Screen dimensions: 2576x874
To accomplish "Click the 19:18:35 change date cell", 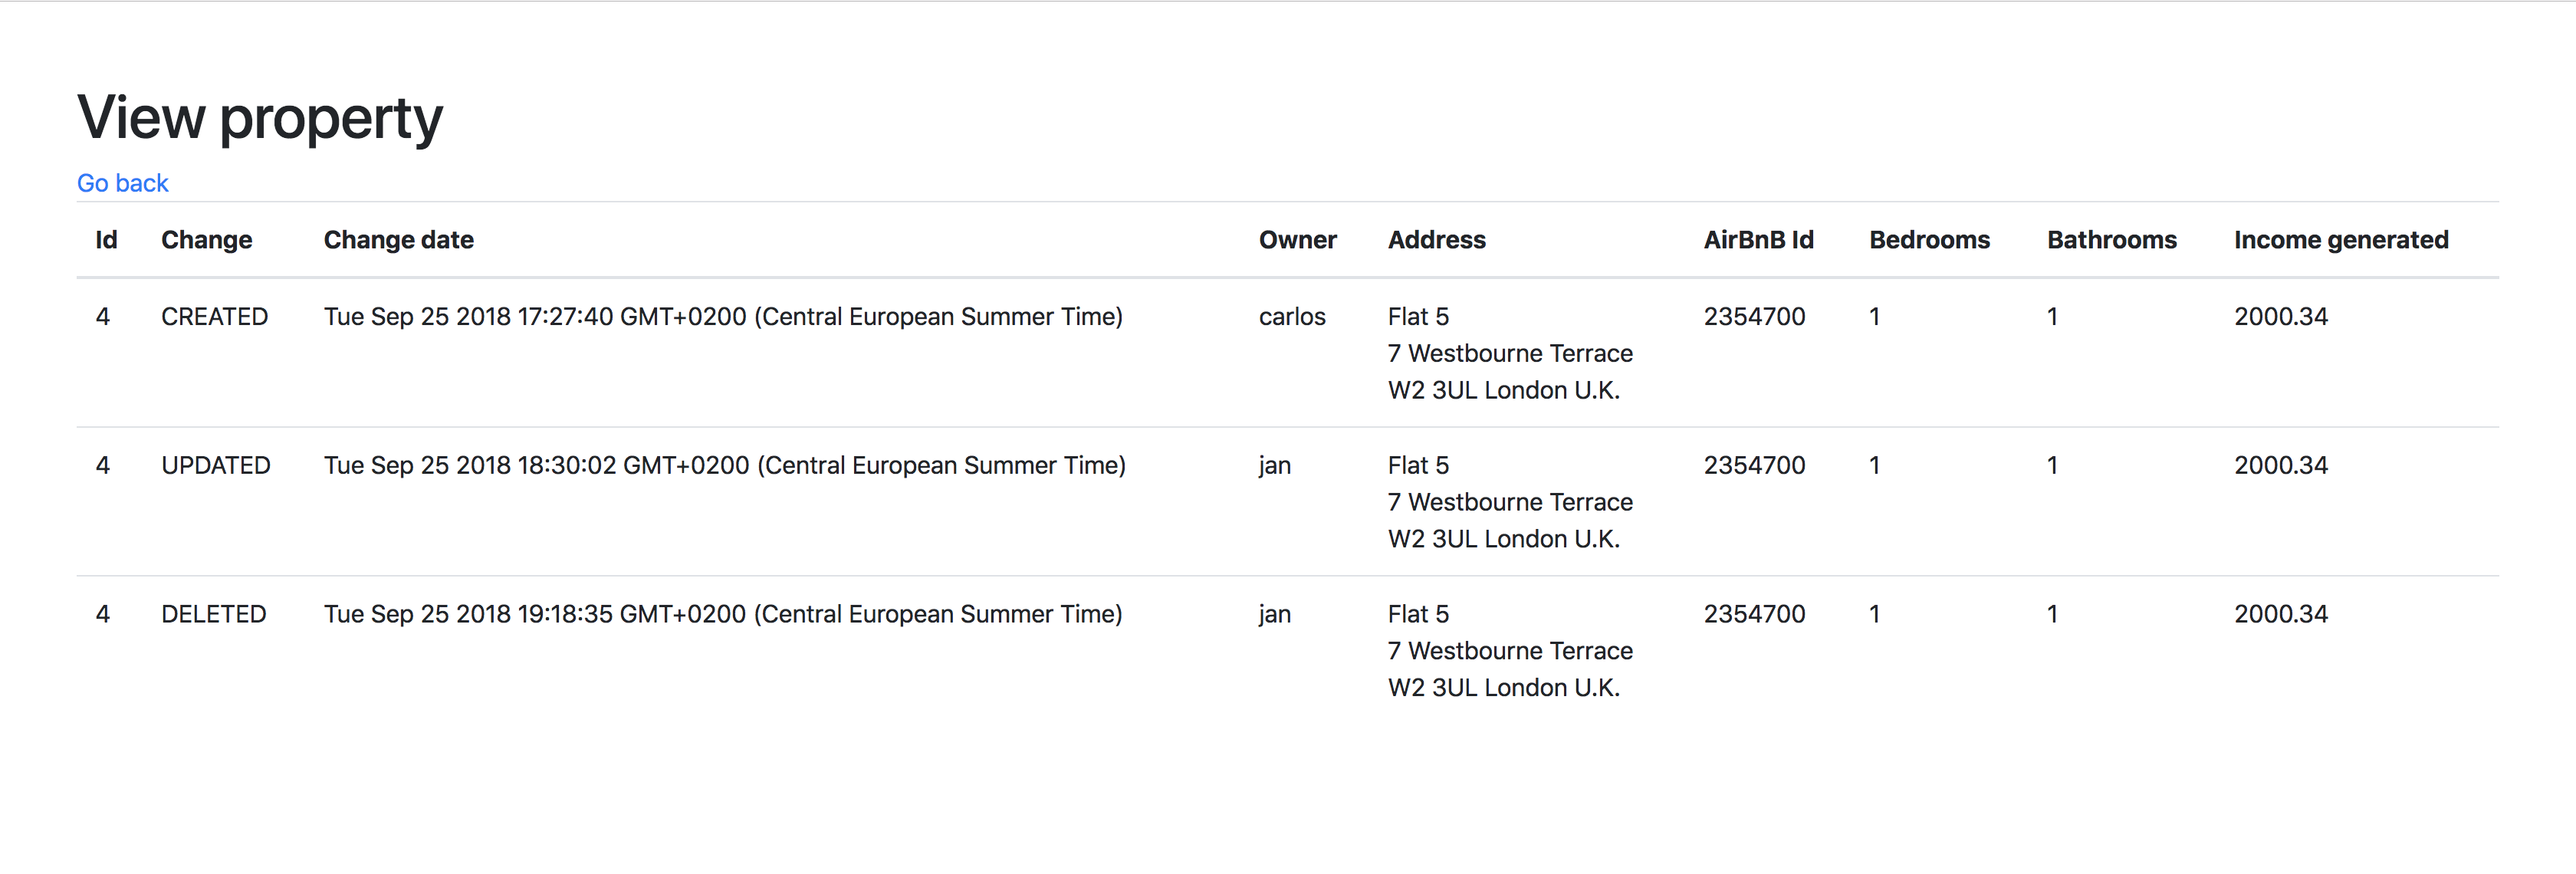I will [x=723, y=614].
